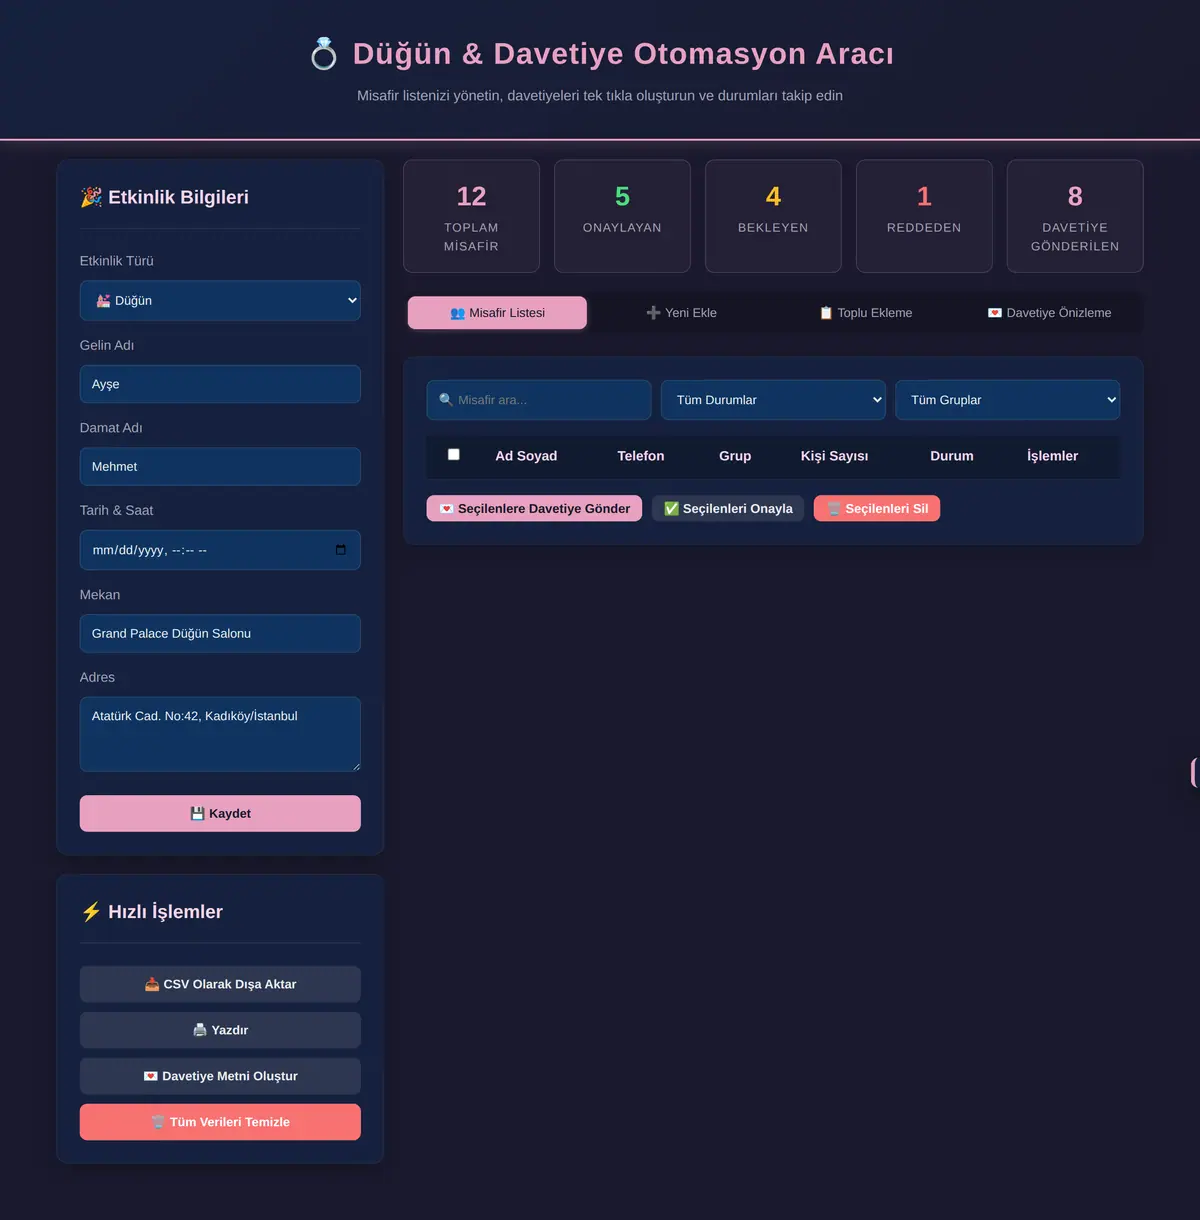Click the Onaylayan stat card showing 5
Image resolution: width=1200 pixels, height=1220 pixels.
point(622,216)
